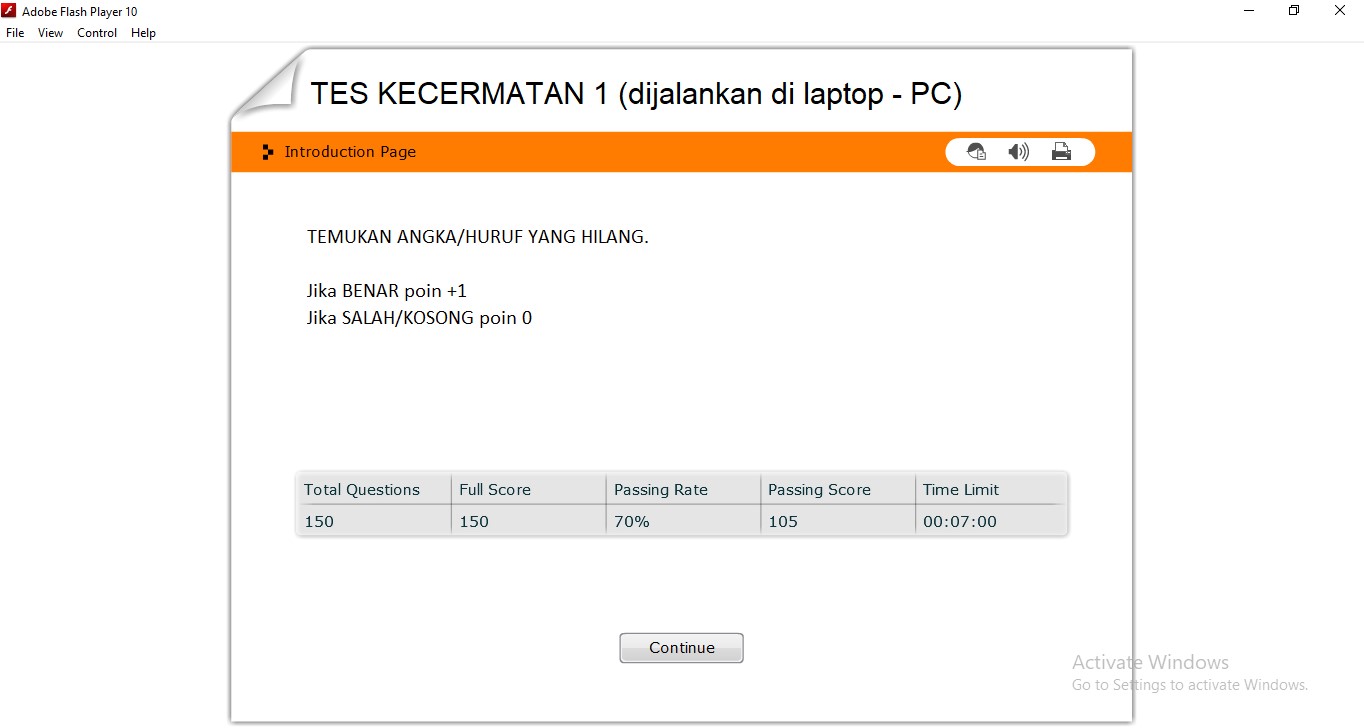
Task: Open the Control menu
Action: (x=96, y=32)
